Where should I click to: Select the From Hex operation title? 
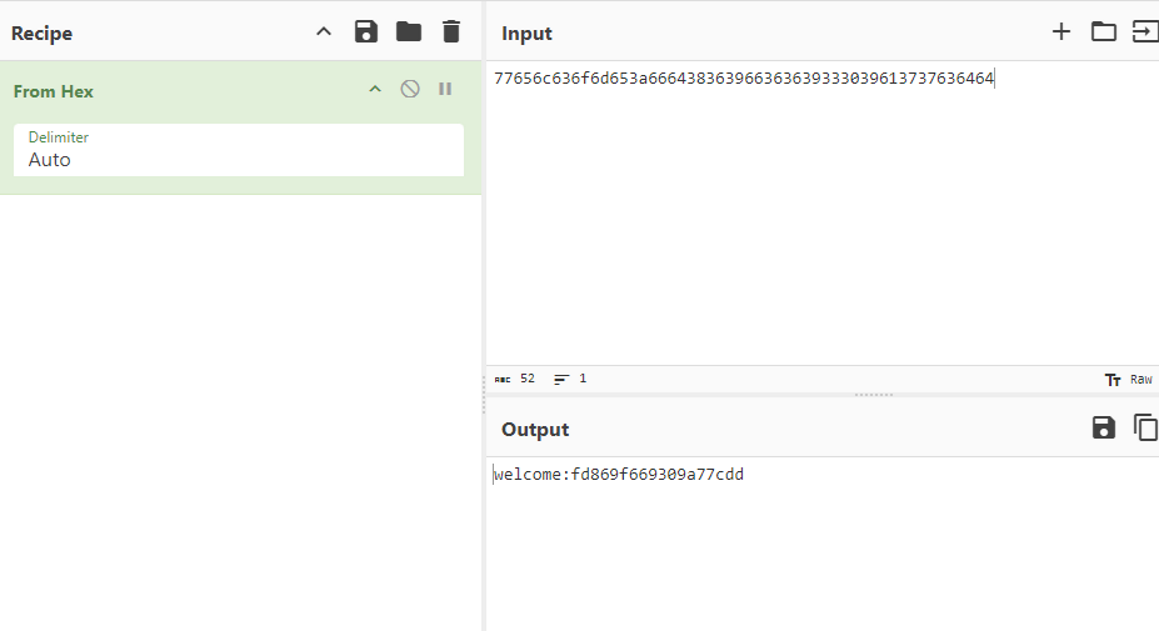53,91
